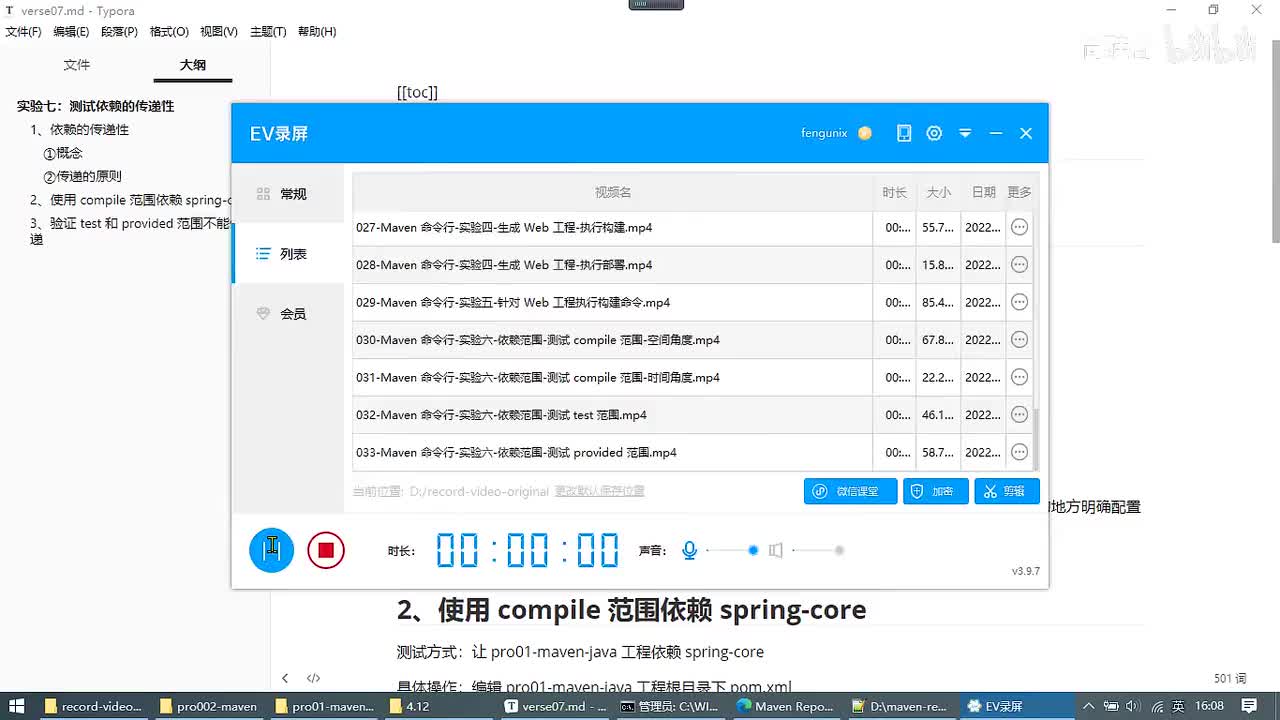
Task: Click the 日期 column header
Action: (x=983, y=192)
